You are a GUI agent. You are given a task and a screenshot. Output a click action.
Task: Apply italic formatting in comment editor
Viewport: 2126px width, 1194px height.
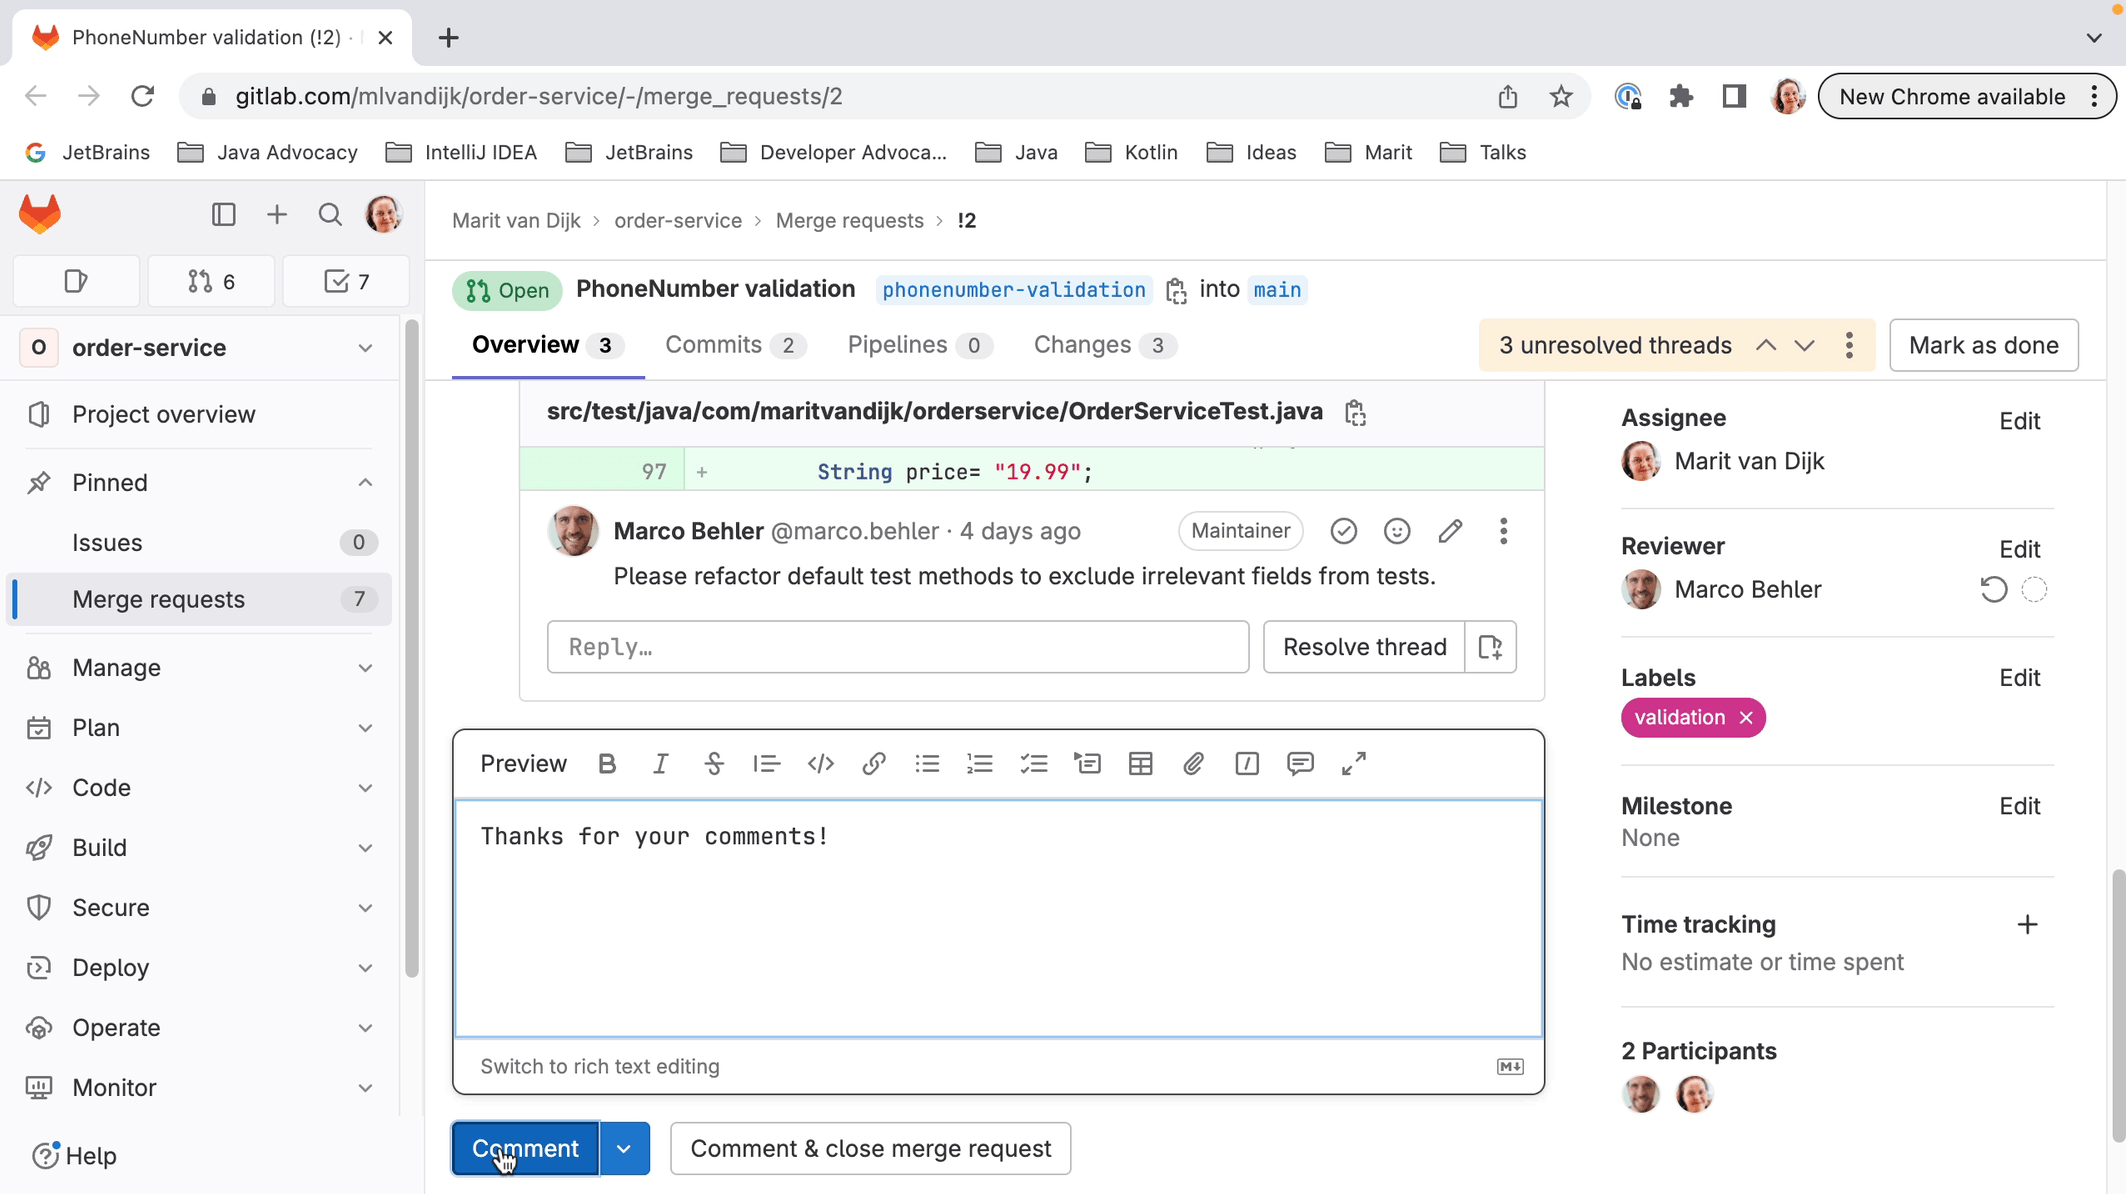(x=661, y=763)
